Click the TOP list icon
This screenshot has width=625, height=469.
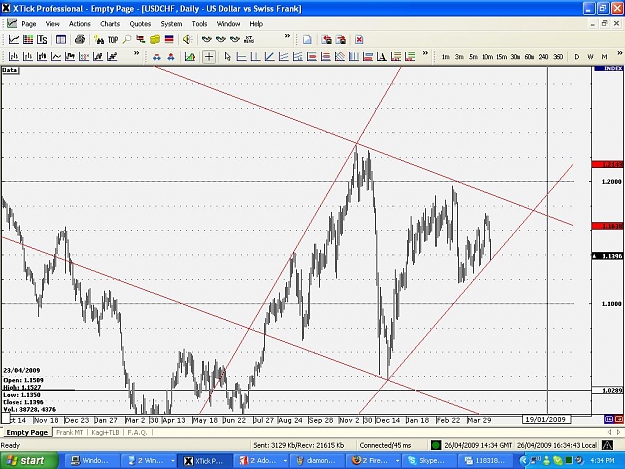[113, 39]
